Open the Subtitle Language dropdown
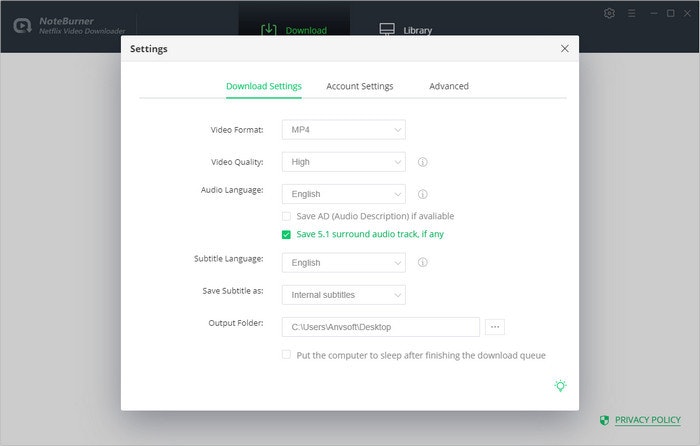Image resolution: width=700 pixels, height=446 pixels. coord(344,263)
